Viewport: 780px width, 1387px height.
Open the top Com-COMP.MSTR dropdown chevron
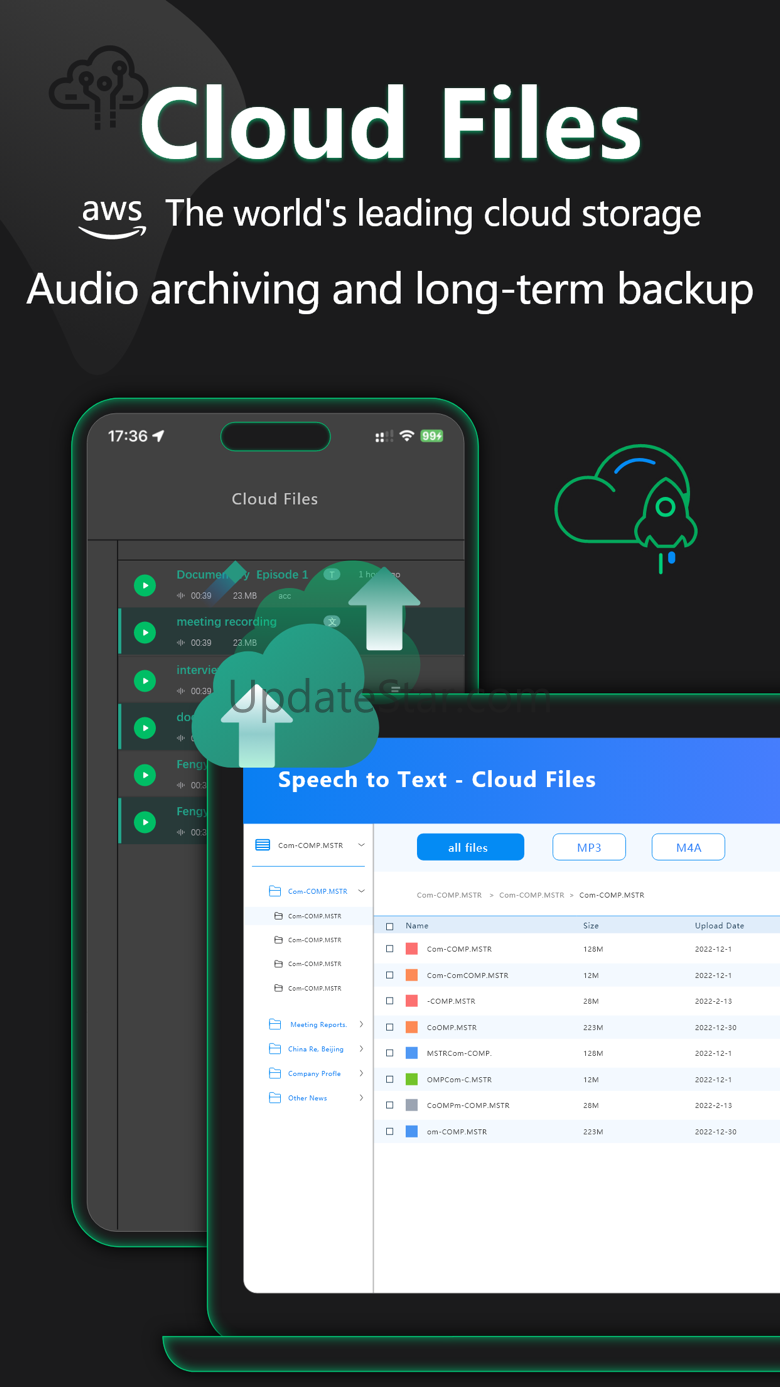(x=361, y=845)
